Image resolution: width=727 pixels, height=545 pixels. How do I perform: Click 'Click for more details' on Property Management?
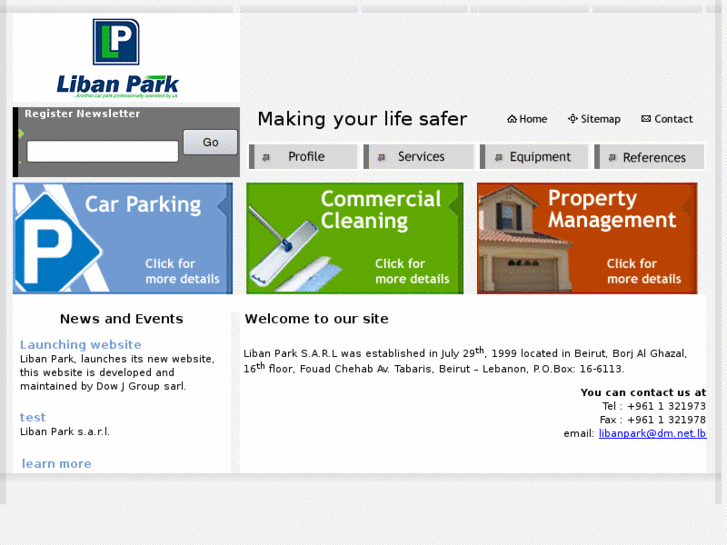[x=644, y=271]
